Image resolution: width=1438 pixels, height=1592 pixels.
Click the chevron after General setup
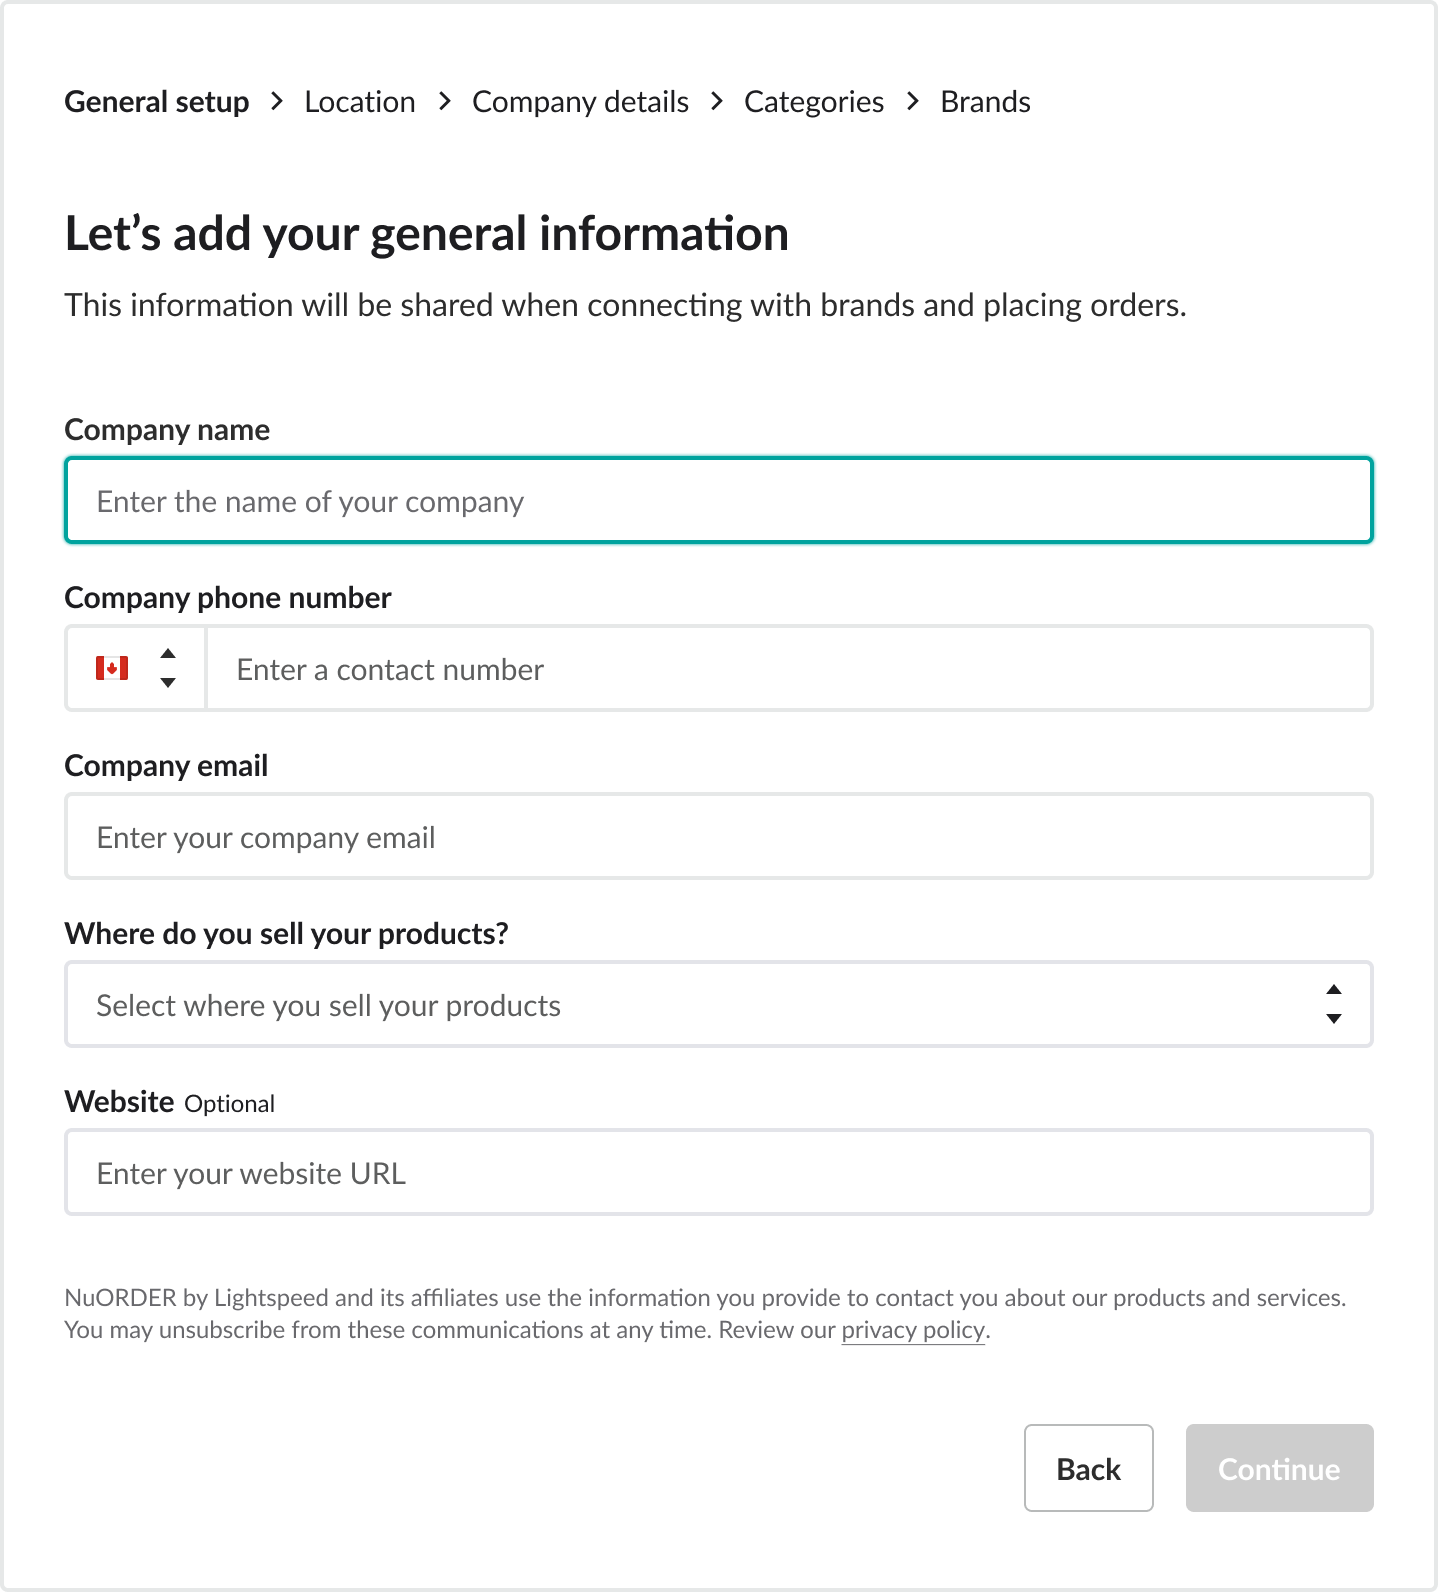[x=277, y=101]
